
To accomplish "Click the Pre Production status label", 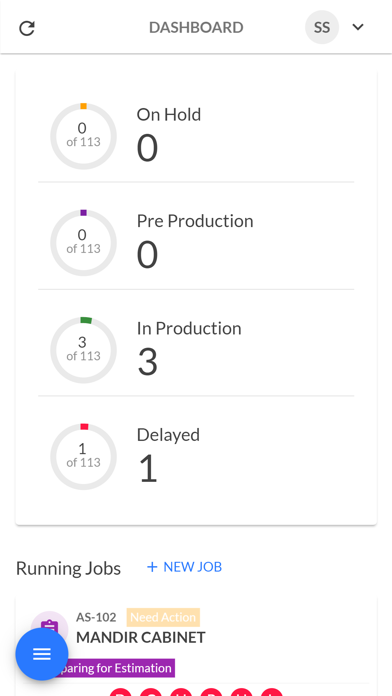I will (195, 221).
